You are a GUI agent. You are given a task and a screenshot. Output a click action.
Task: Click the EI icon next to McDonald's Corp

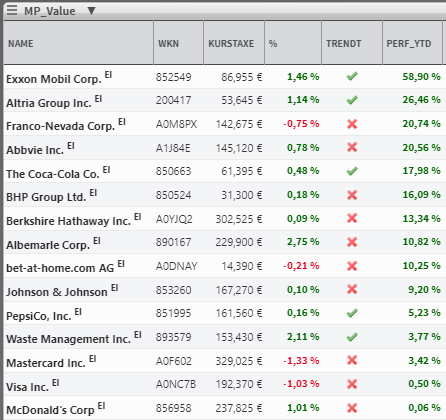point(101,406)
